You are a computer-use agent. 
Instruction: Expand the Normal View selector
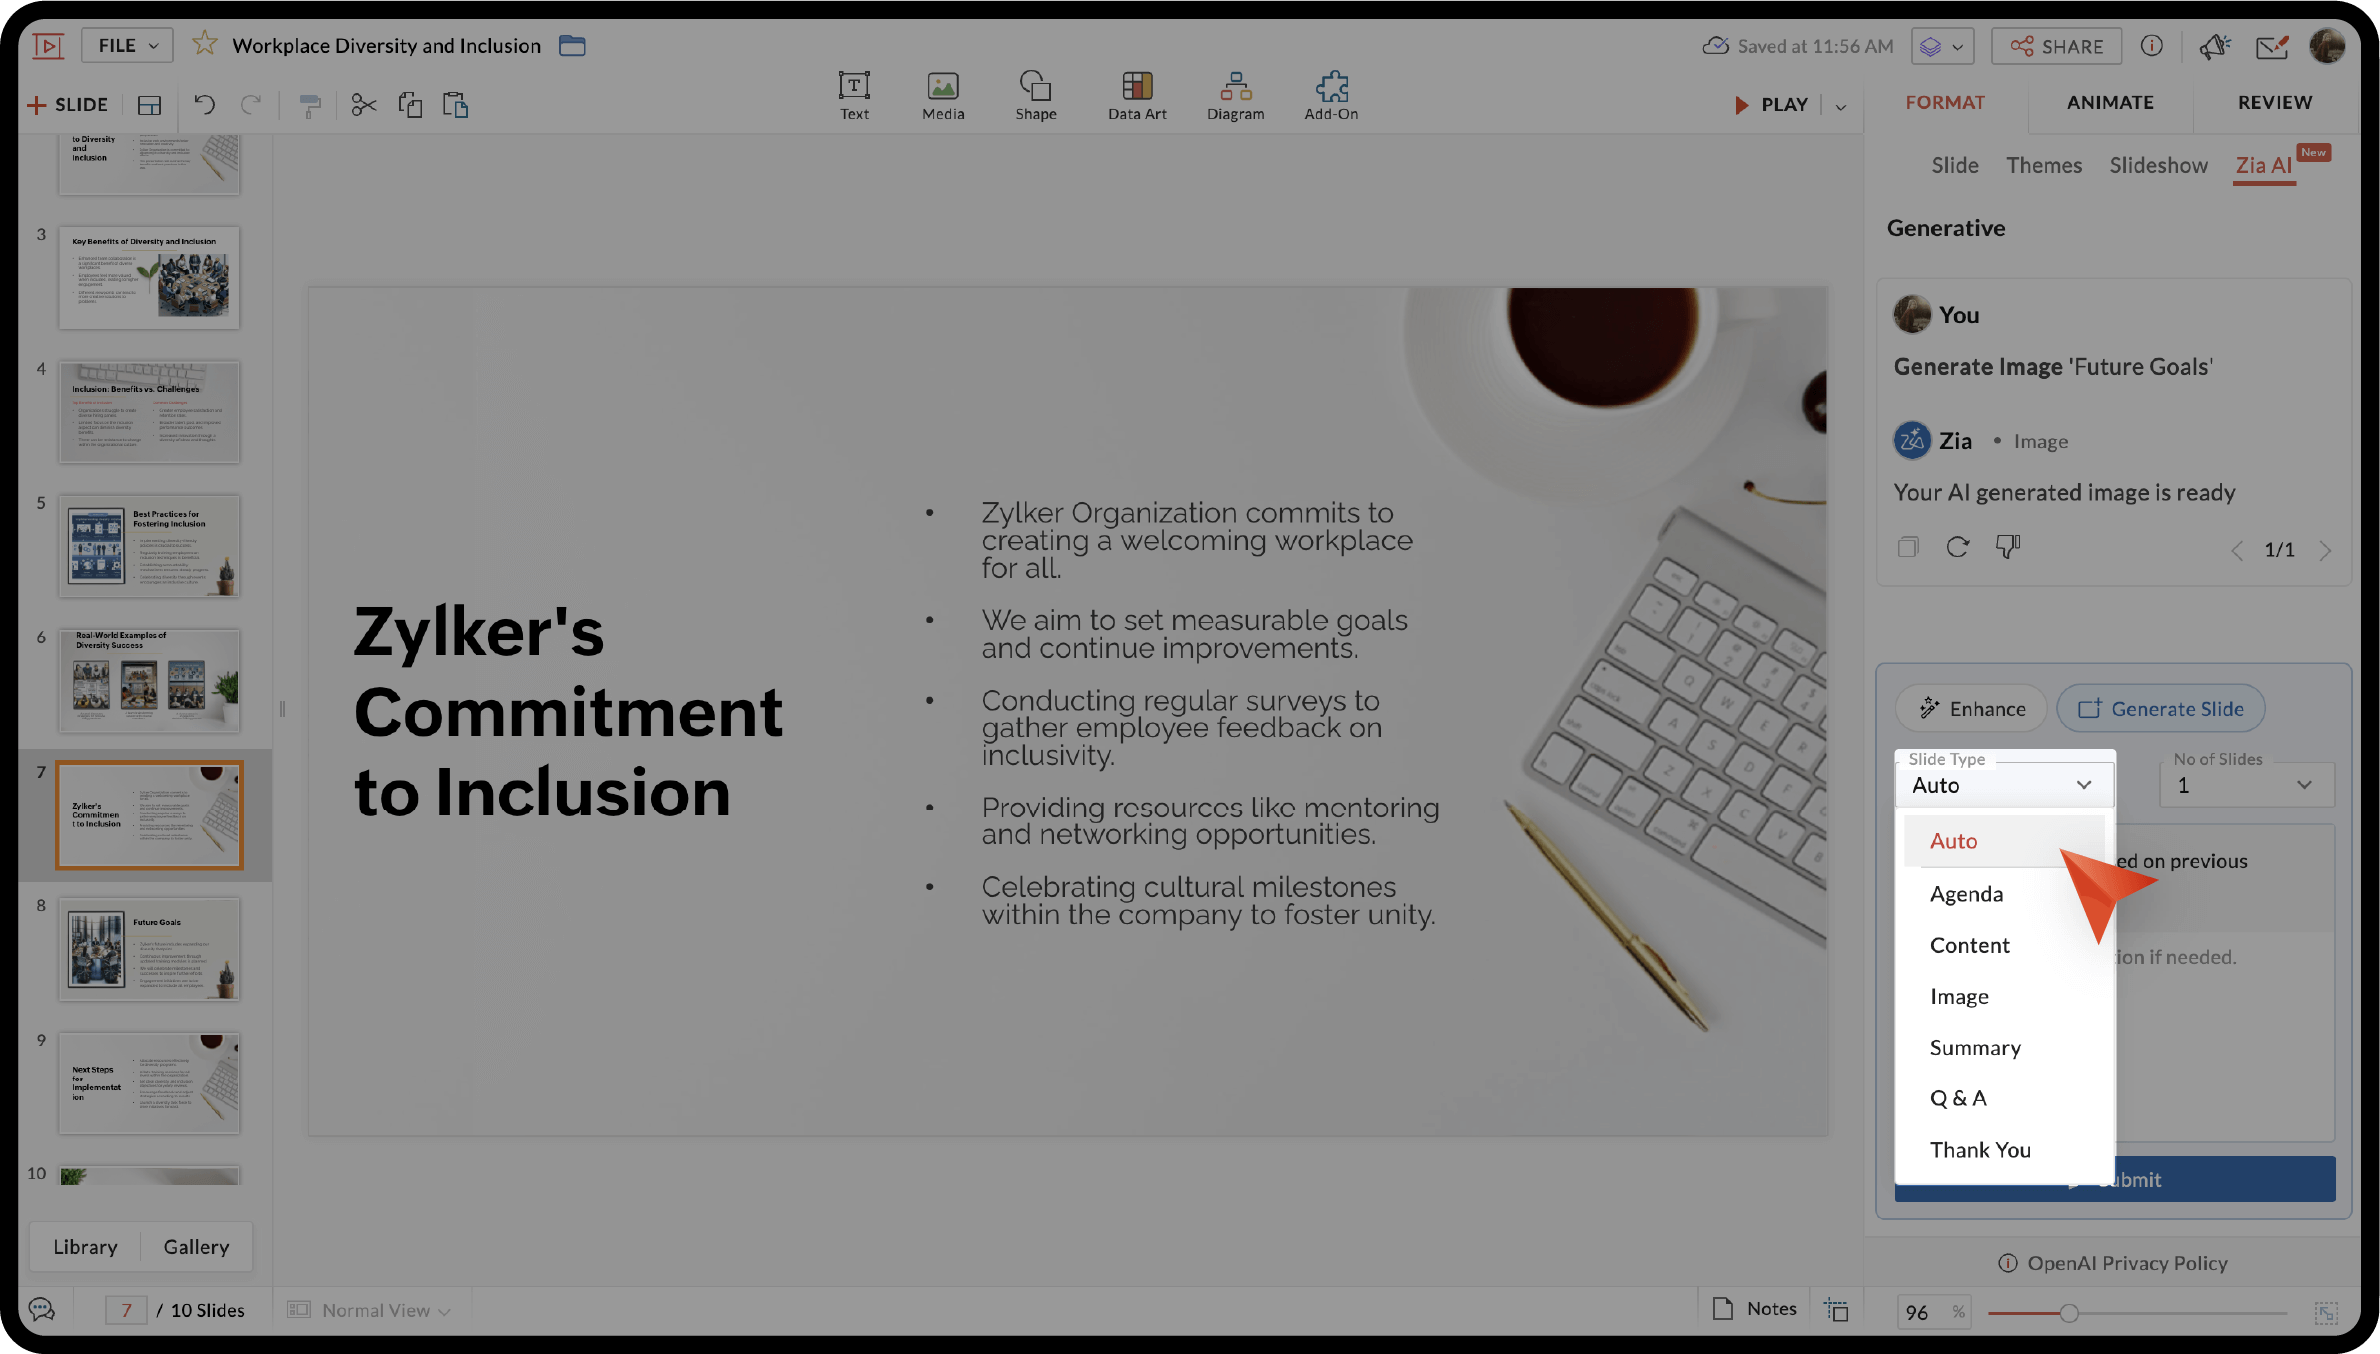(370, 1310)
